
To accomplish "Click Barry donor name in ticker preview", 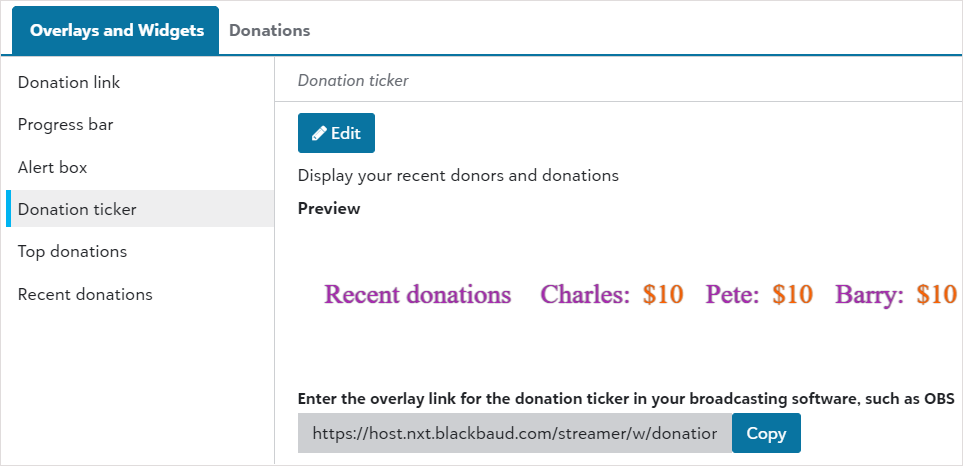I will coord(869,295).
